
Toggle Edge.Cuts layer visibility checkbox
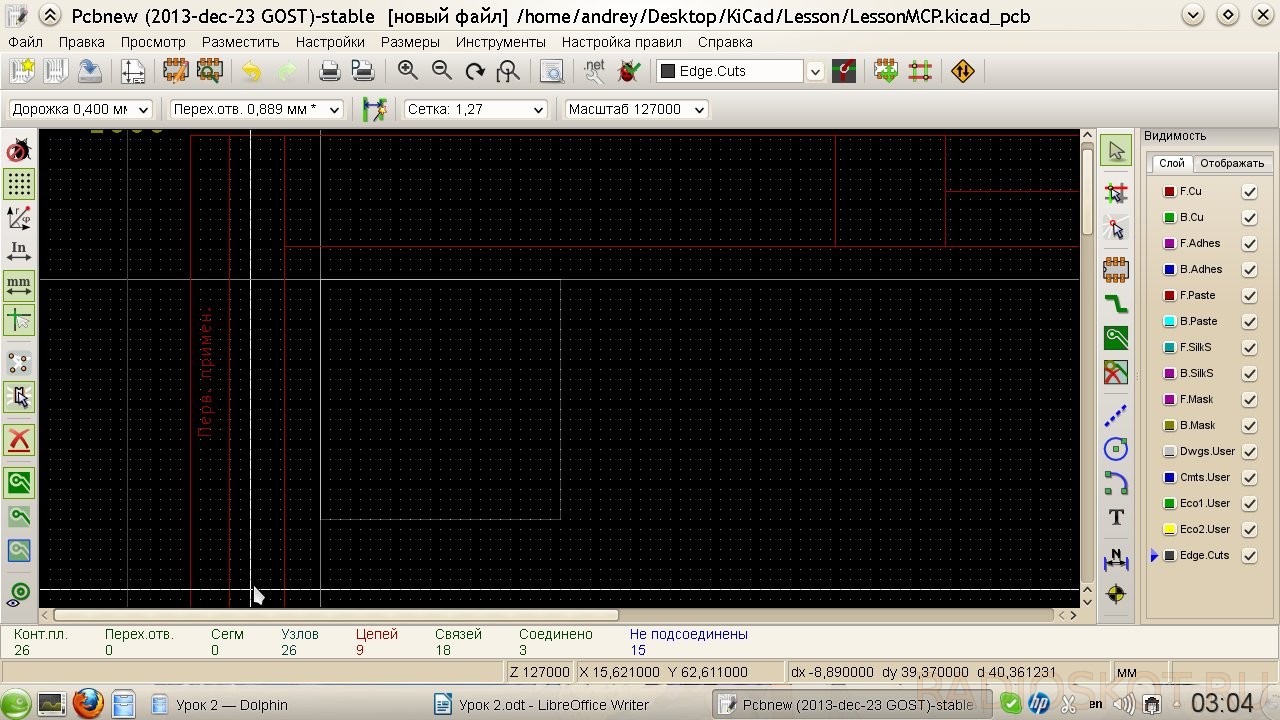[x=1249, y=555]
